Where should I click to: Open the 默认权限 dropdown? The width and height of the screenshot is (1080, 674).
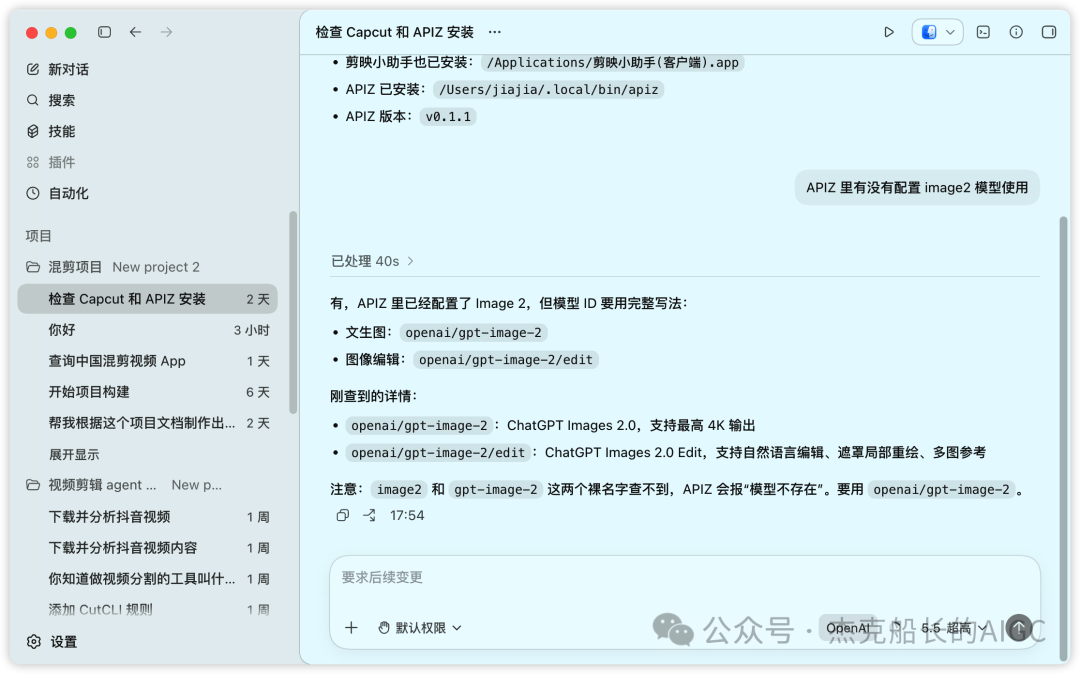[420, 628]
